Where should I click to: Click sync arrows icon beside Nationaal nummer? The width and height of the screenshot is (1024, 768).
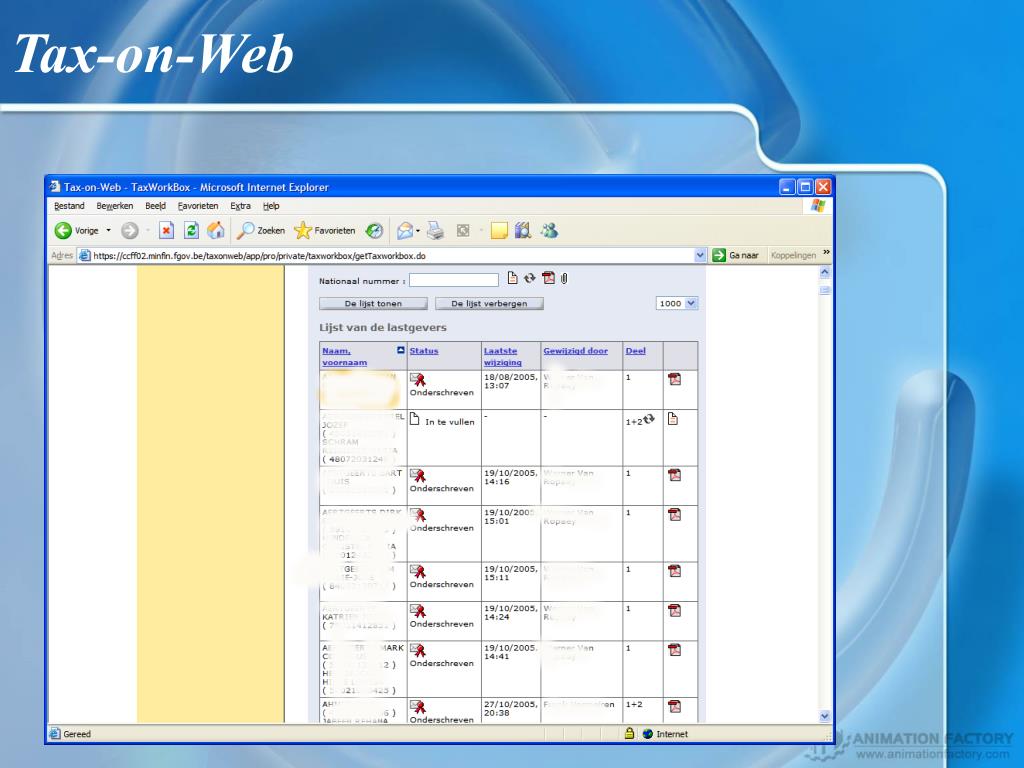pos(530,278)
